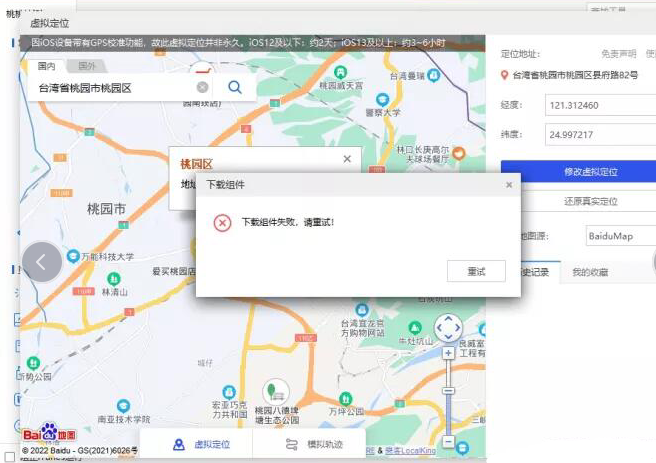Image resolution: width=656 pixels, height=463 pixels.
Task: Click the map pan direction control
Action: [x=448, y=328]
